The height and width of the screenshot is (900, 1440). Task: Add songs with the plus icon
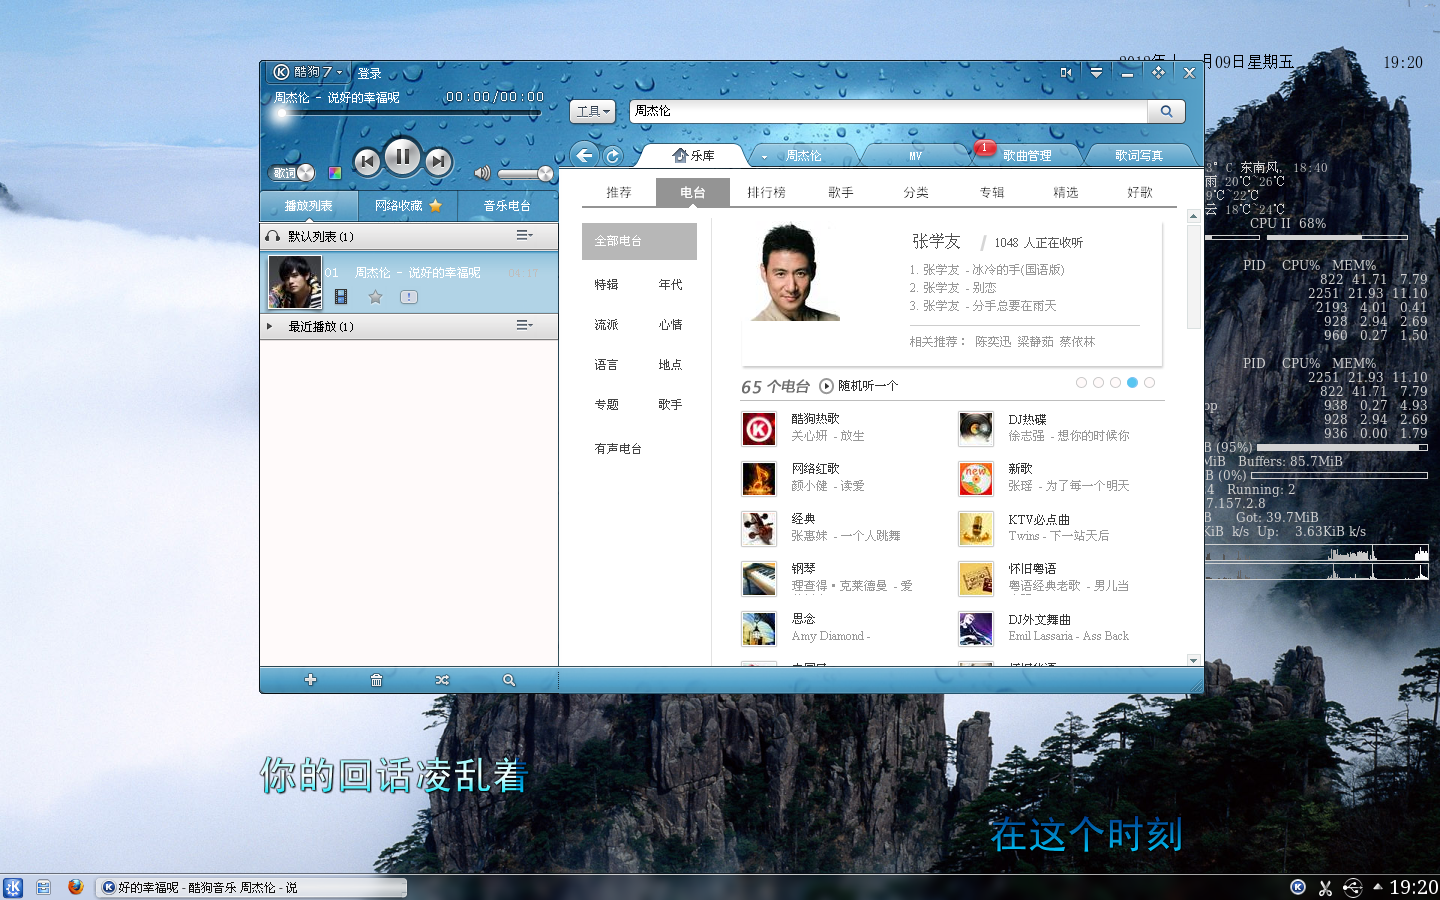310,680
